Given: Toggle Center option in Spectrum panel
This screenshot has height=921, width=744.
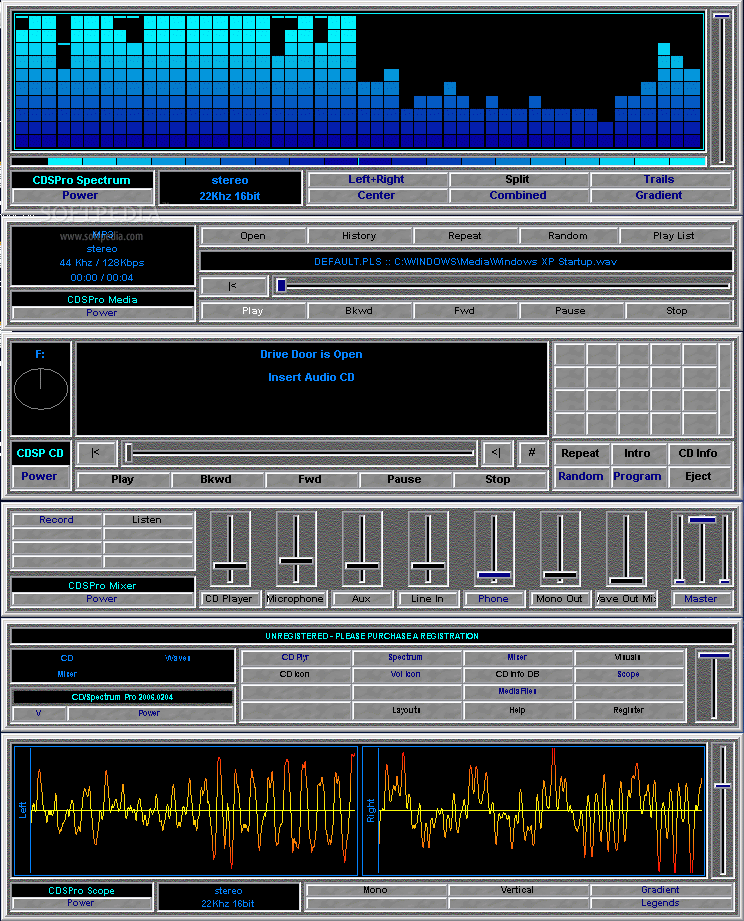Looking at the screenshot, I should 376,196.
